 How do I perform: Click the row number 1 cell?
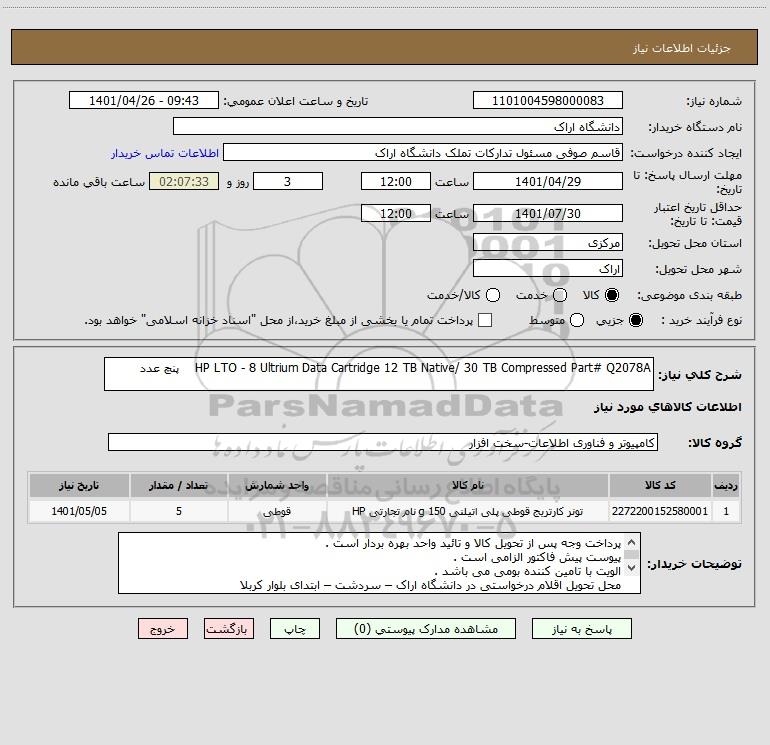pyautogui.click(x=726, y=511)
